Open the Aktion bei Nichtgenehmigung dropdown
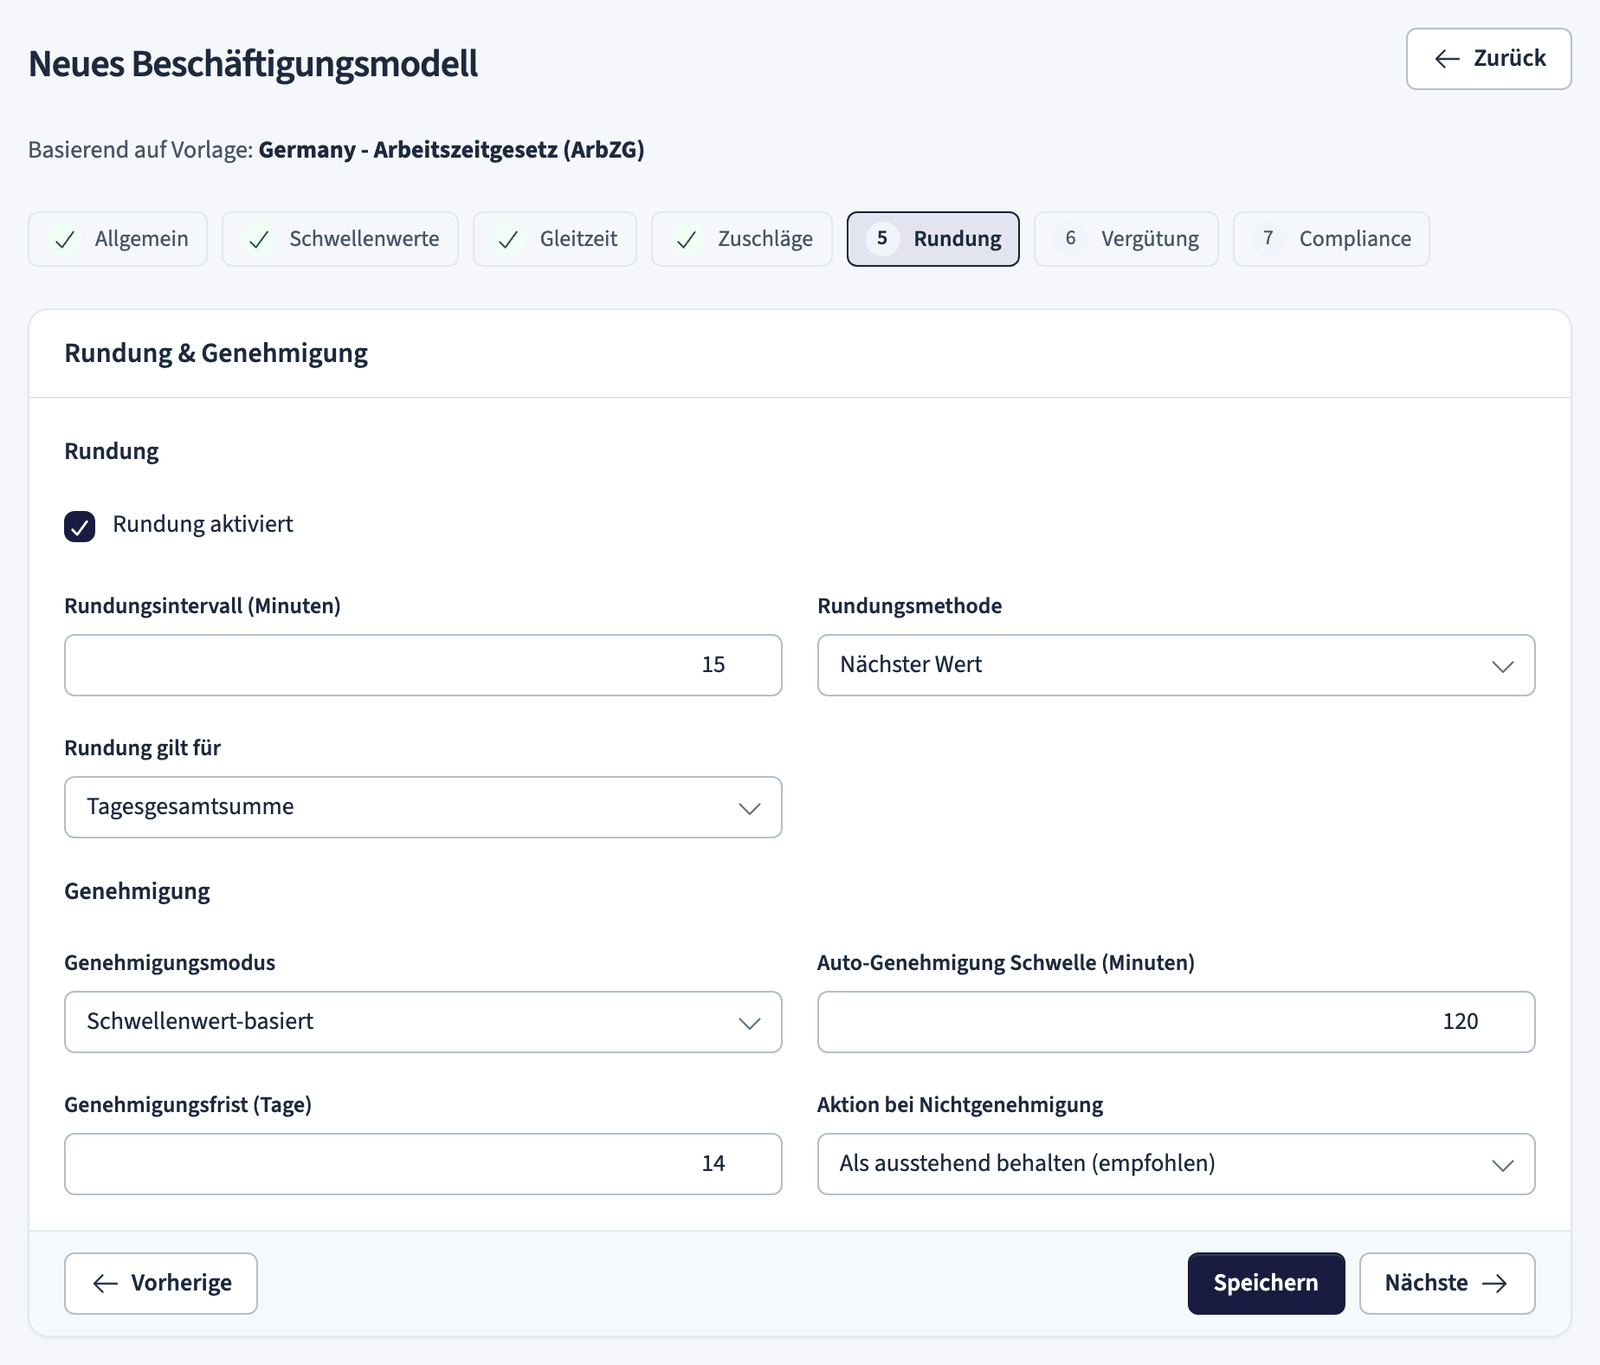Viewport: 1600px width, 1365px height. (x=1176, y=1164)
